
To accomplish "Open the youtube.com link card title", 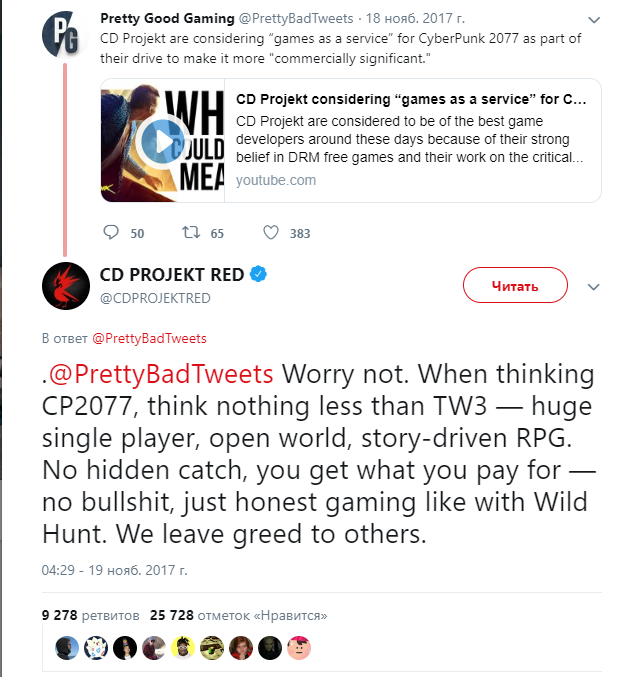I will [411, 100].
